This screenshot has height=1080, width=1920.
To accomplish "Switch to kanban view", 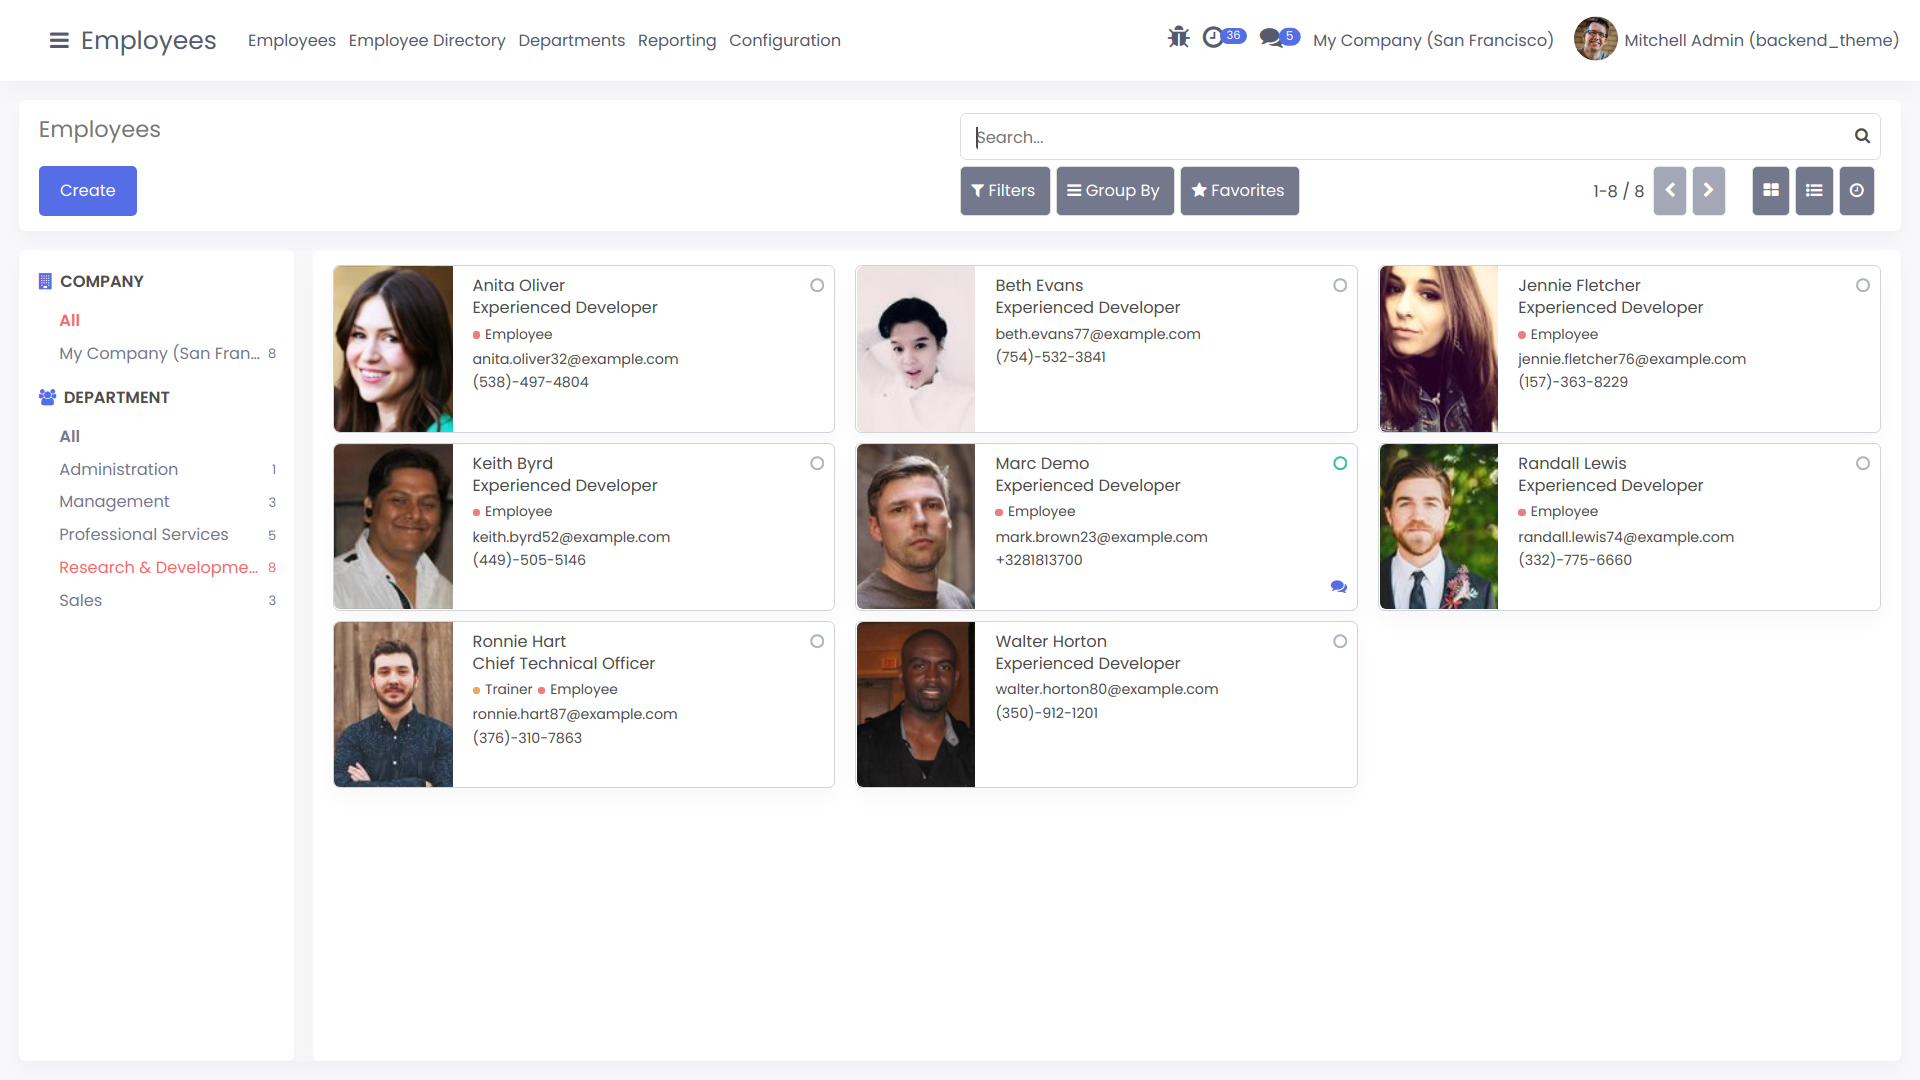I will point(1770,190).
